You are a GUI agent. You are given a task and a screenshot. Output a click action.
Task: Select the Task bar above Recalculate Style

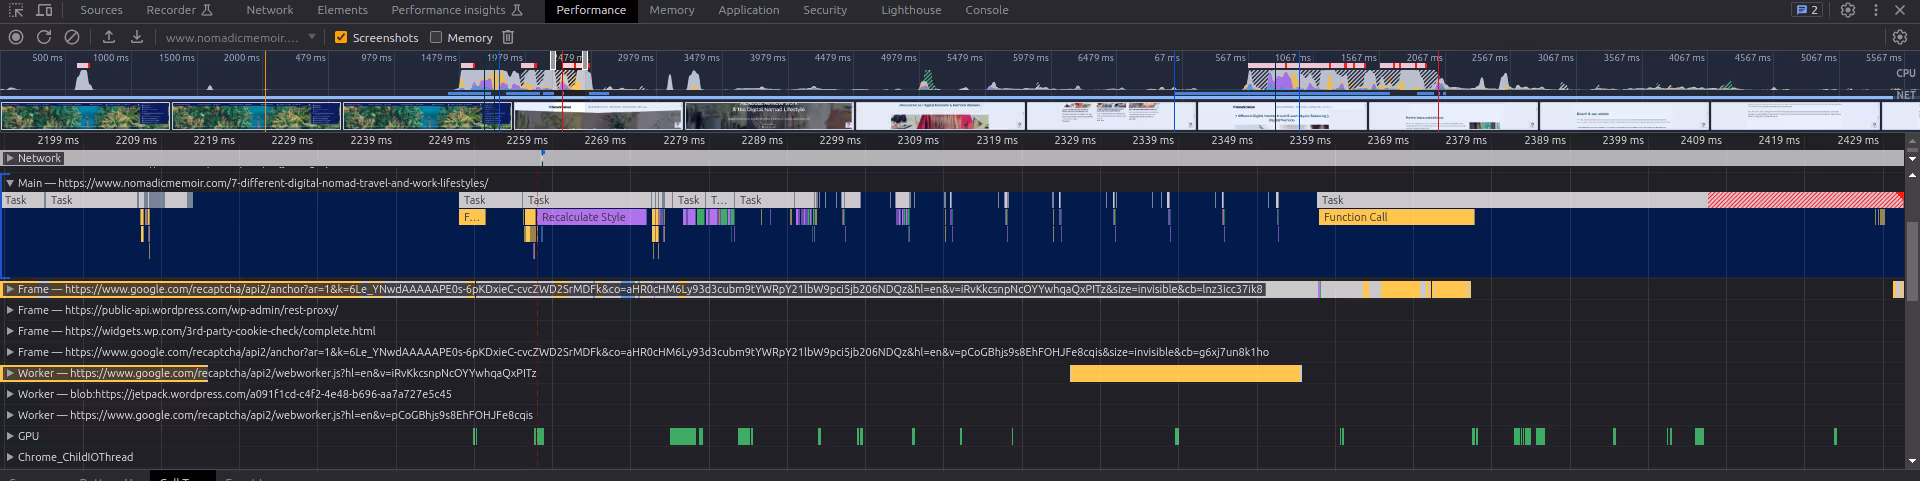[588, 200]
